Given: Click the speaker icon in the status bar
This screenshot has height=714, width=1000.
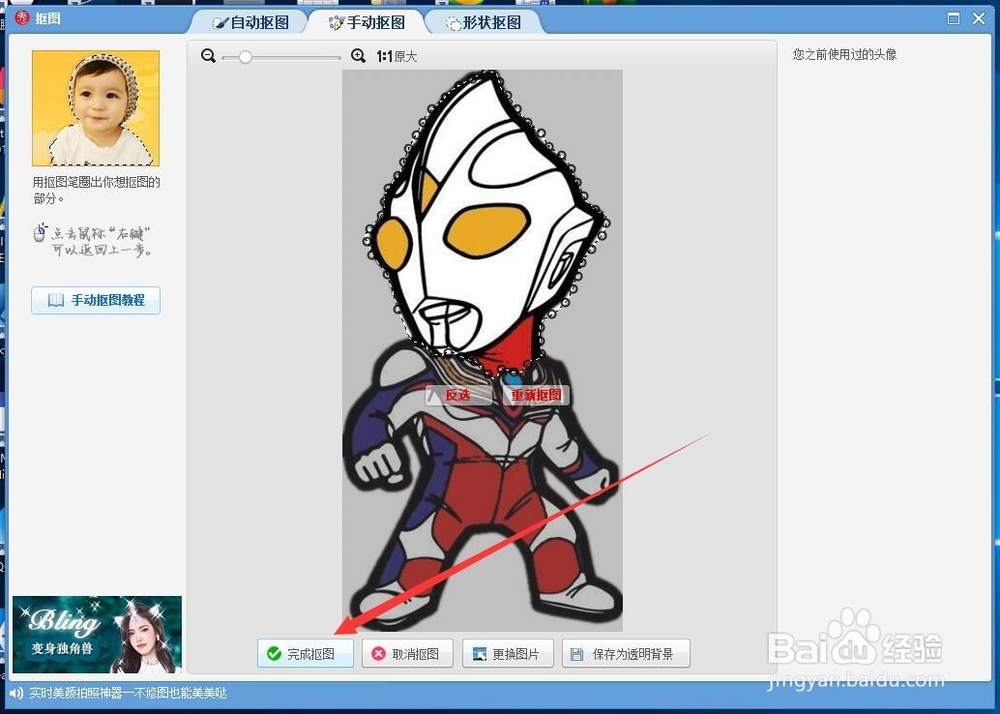Looking at the screenshot, I should click(16, 693).
